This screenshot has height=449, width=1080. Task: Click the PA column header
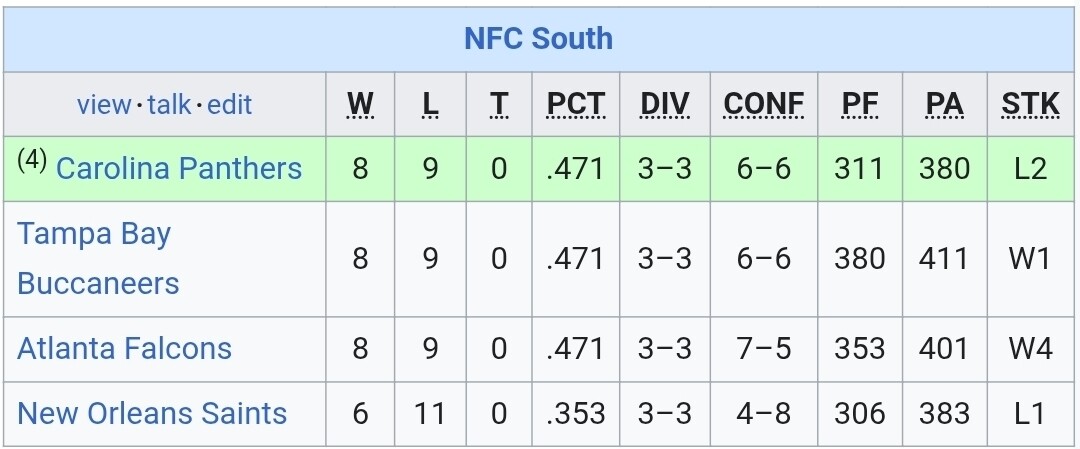[x=944, y=104]
